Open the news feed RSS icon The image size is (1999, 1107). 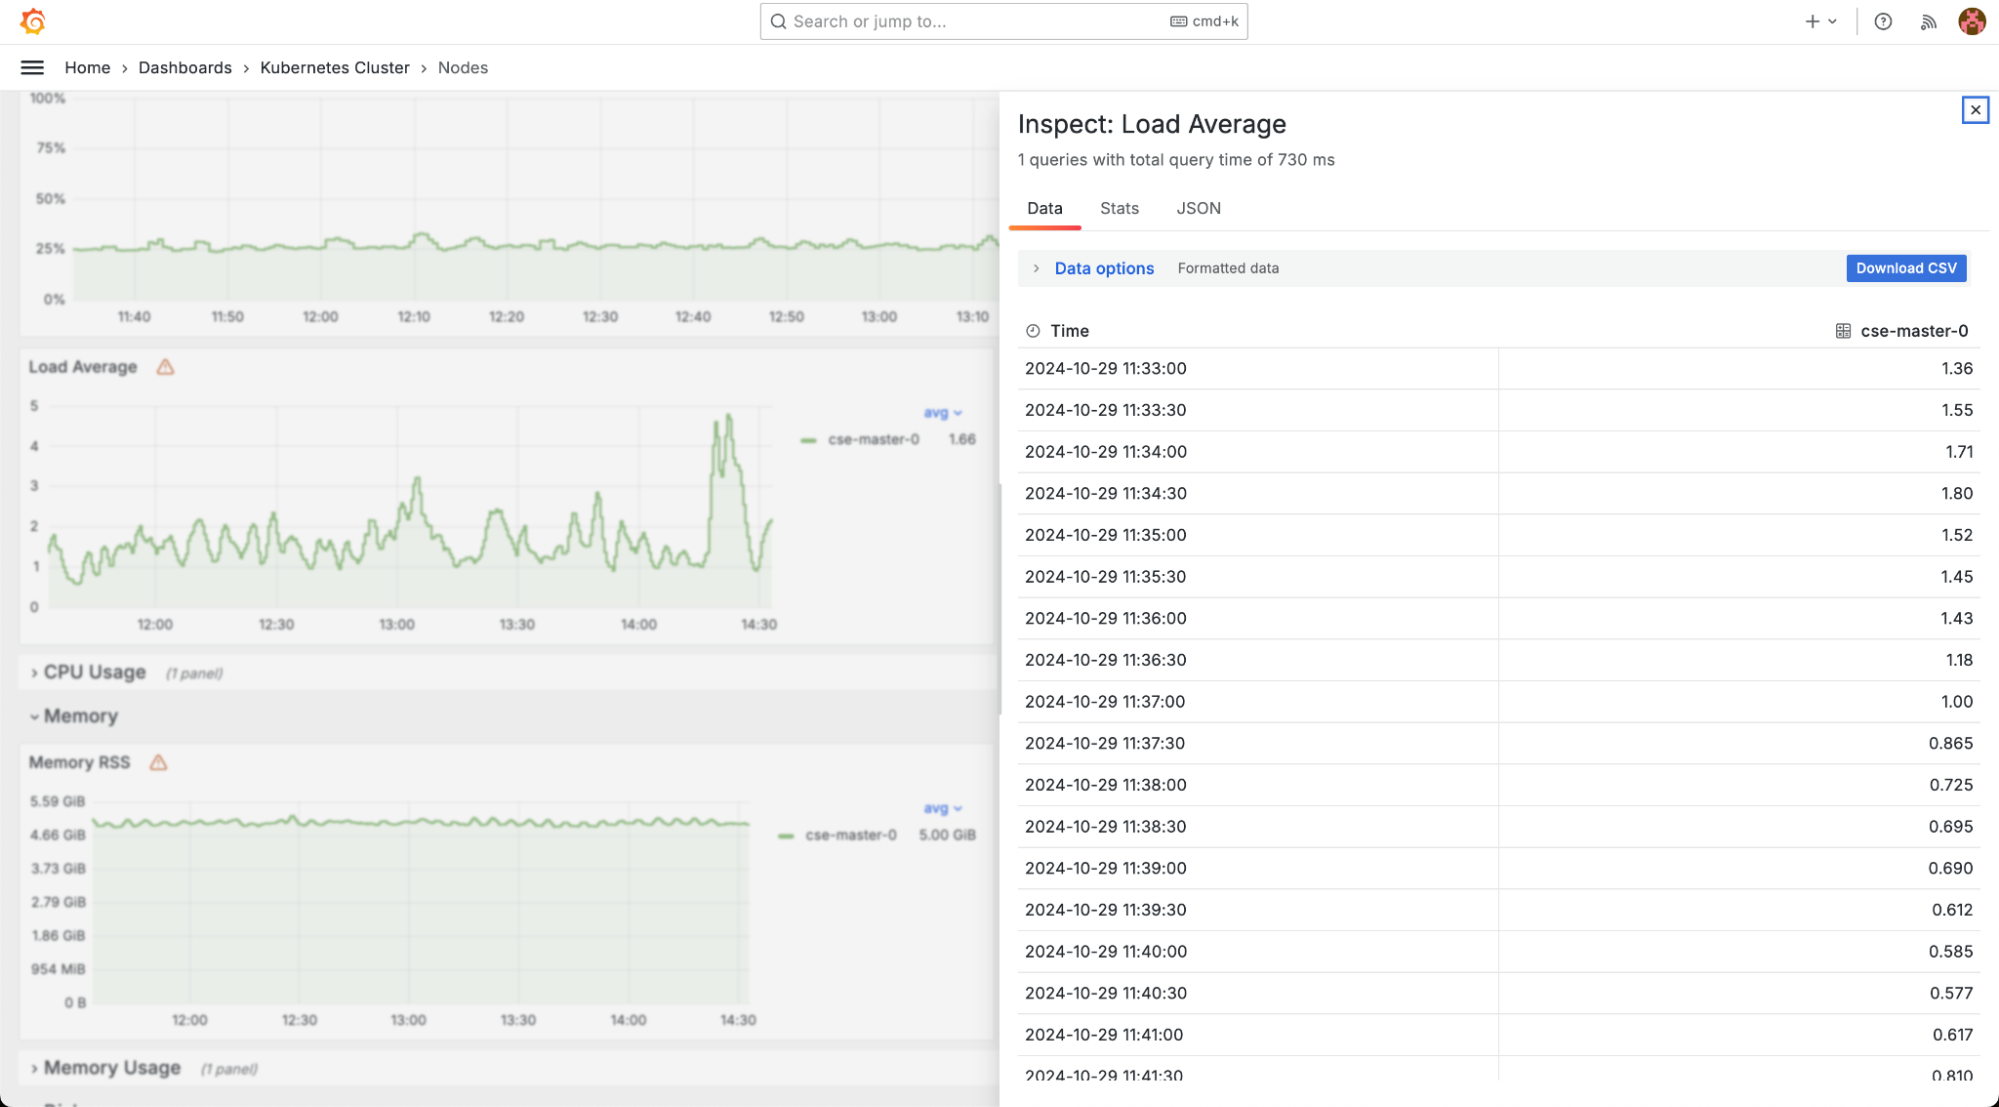point(1929,21)
